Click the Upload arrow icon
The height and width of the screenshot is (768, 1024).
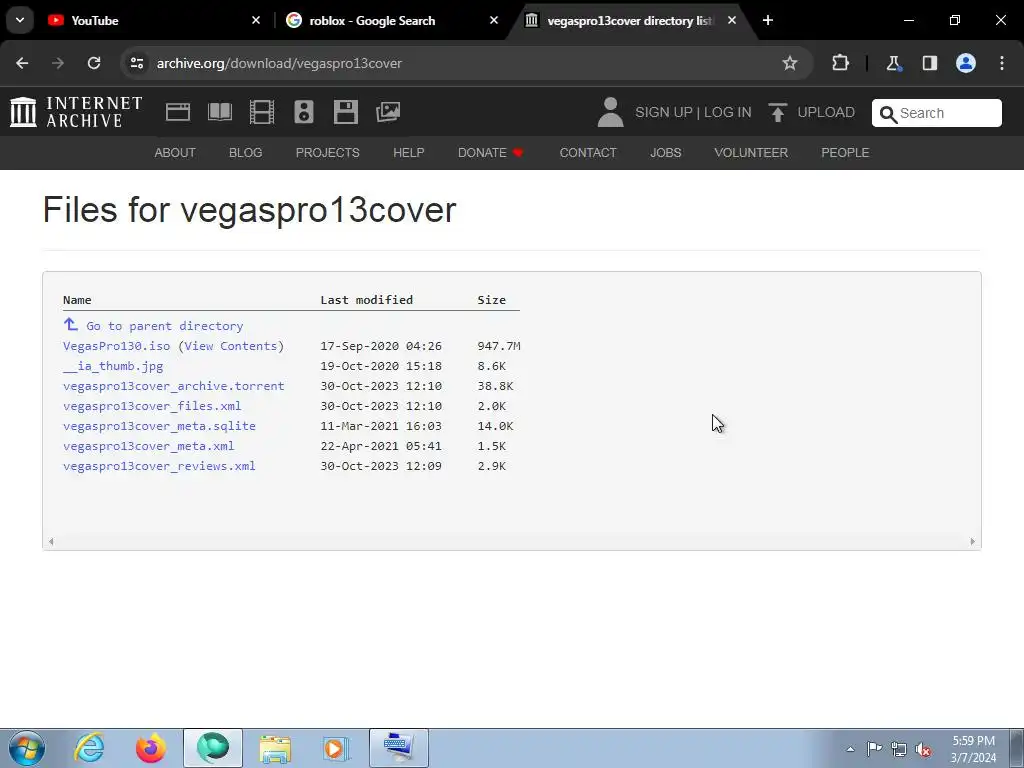click(777, 112)
